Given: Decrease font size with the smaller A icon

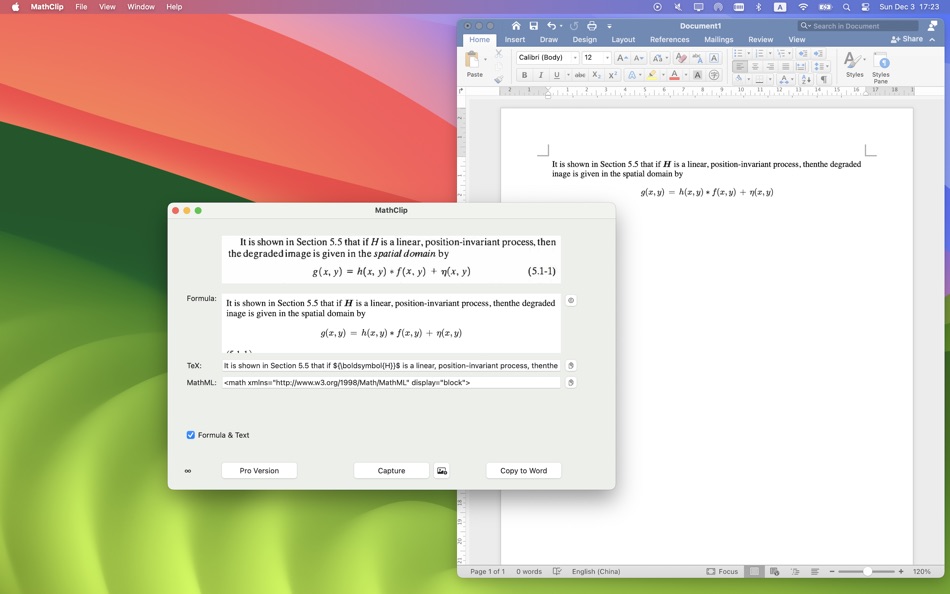Looking at the screenshot, I should 639,58.
